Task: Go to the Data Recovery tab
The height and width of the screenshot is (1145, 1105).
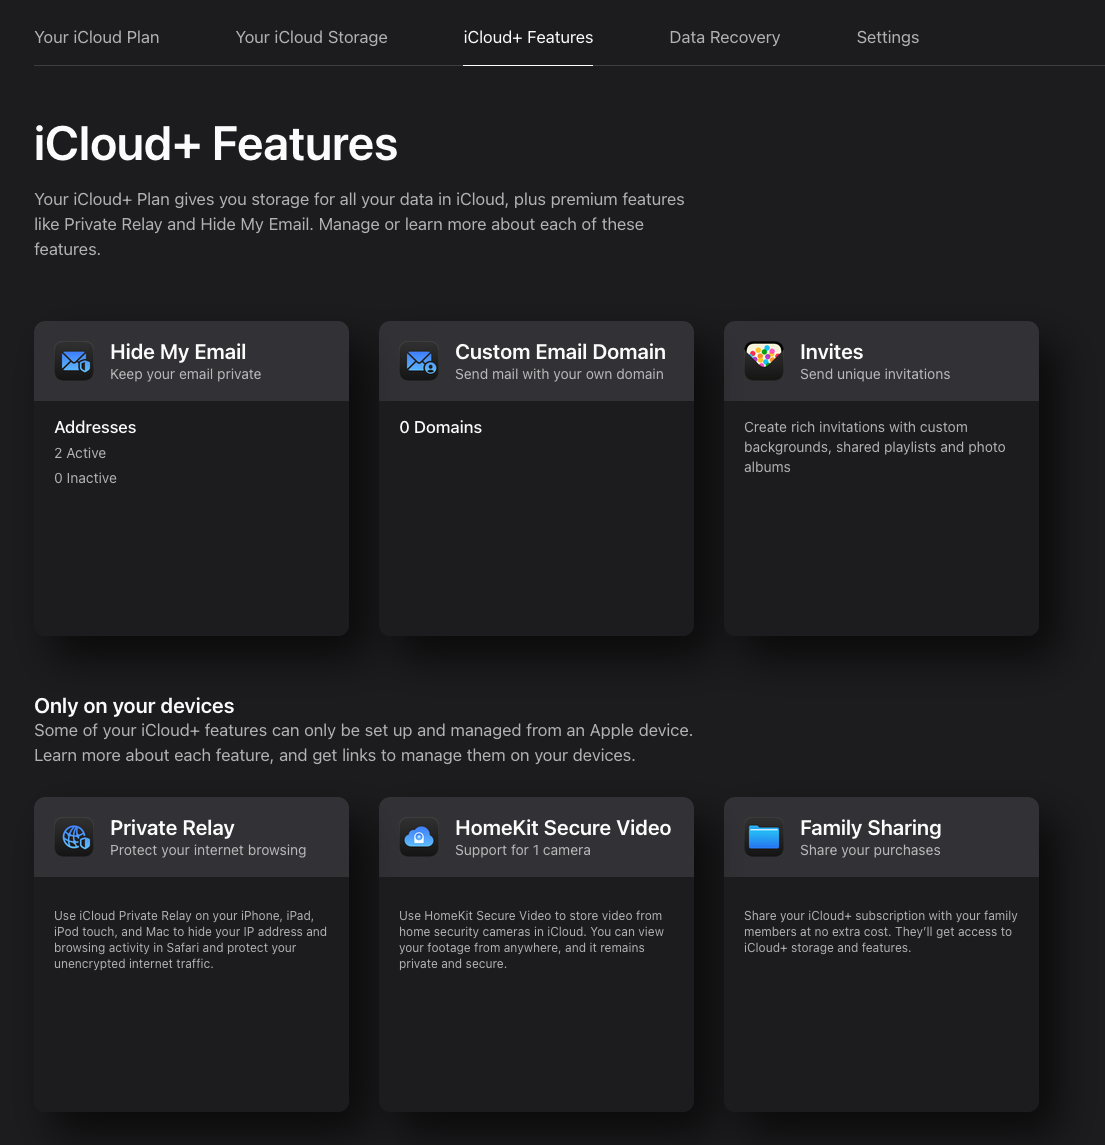Action: click(x=724, y=37)
